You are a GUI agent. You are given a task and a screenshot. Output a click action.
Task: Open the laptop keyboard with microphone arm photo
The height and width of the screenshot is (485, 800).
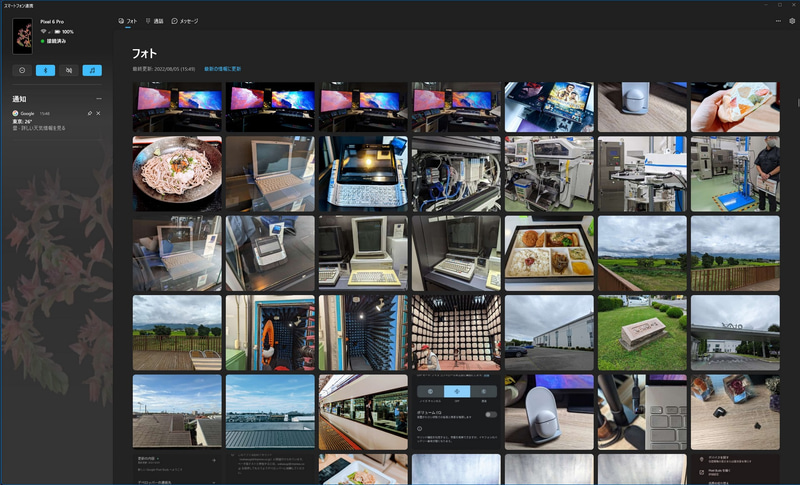[x=642, y=413]
